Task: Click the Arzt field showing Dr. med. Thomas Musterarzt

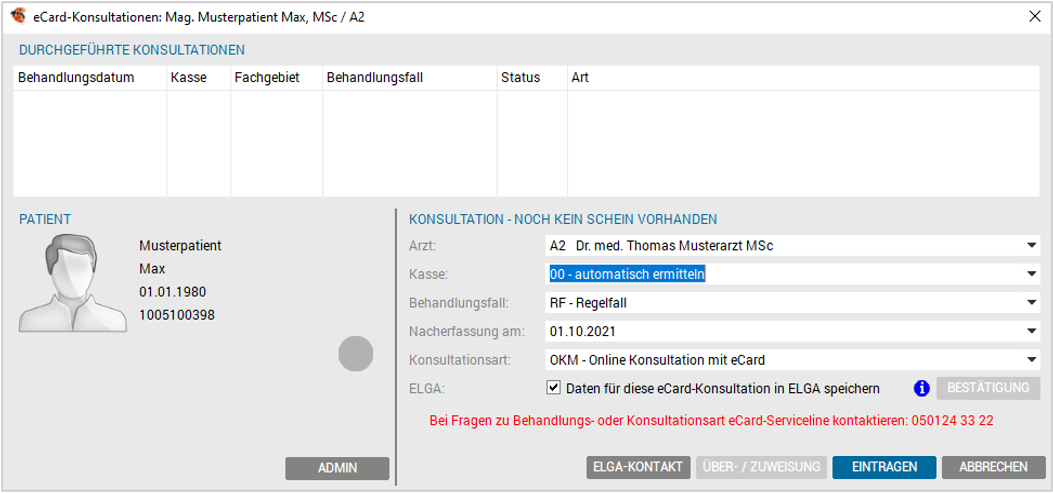Action: point(792,246)
